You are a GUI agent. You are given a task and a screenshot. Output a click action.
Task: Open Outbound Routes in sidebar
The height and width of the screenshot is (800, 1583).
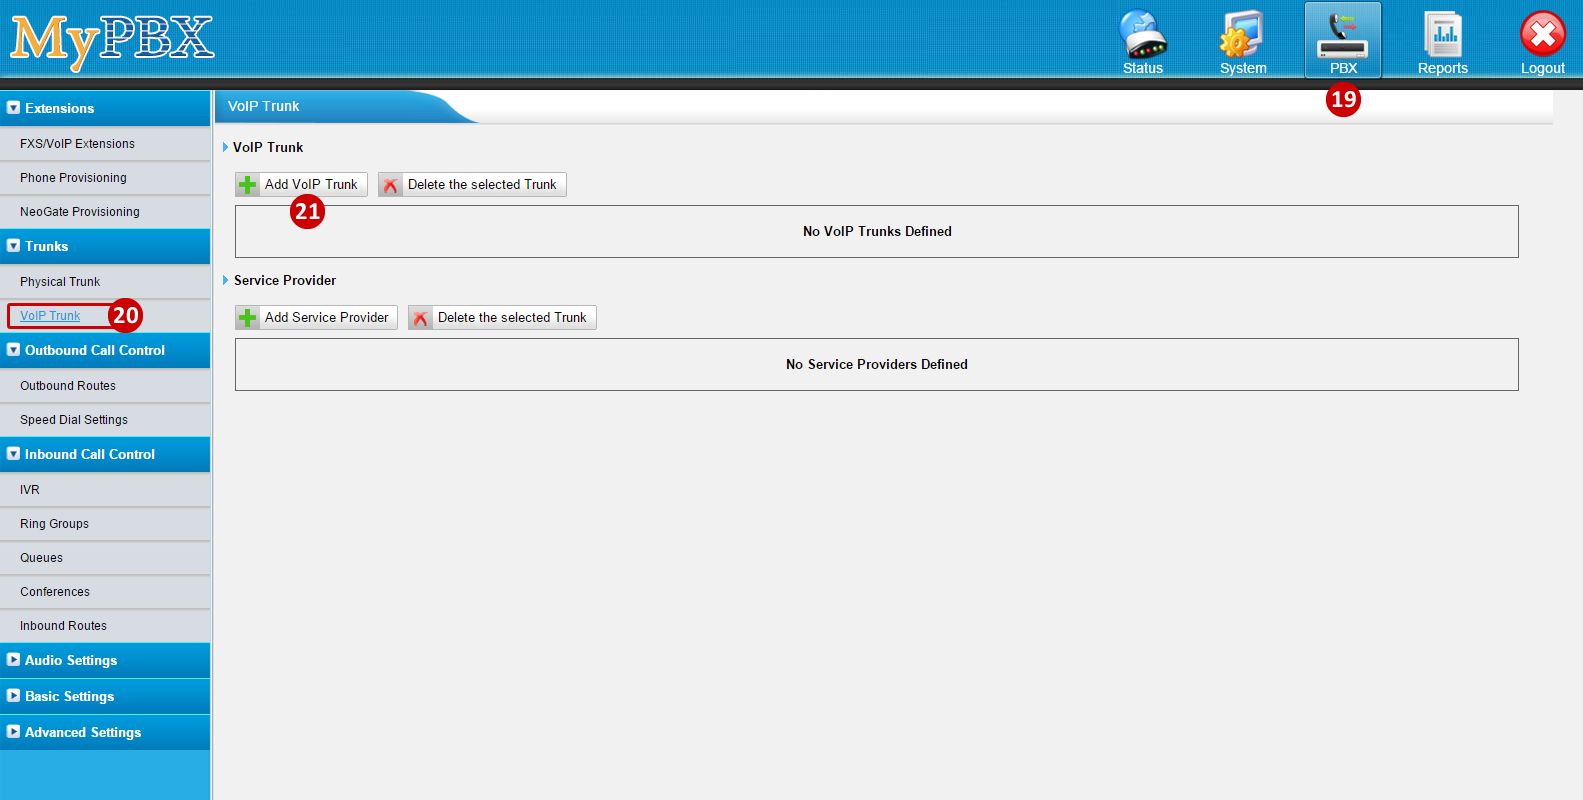coord(68,386)
